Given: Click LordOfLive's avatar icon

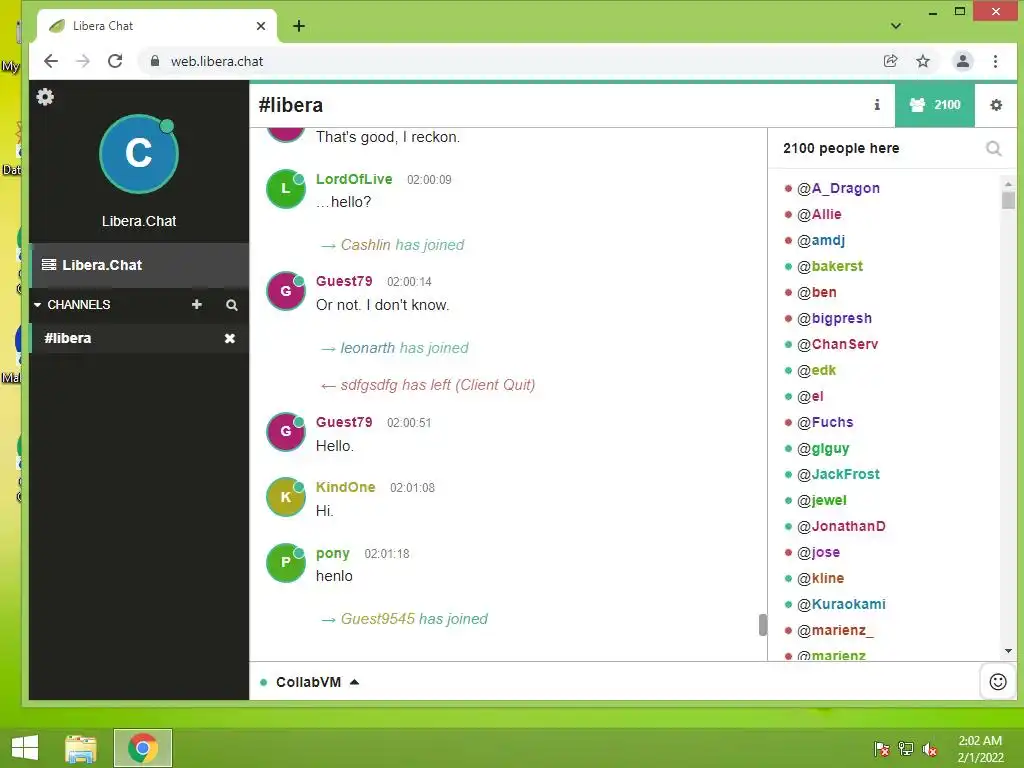Looking at the screenshot, I should coord(285,189).
